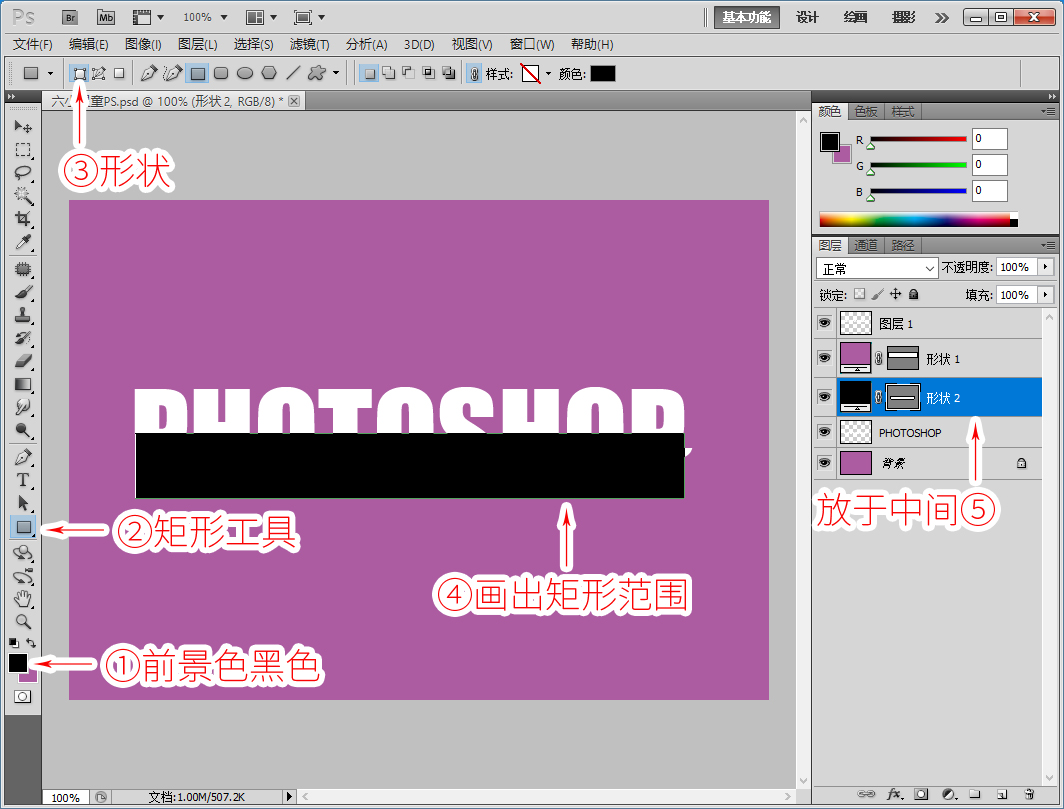The height and width of the screenshot is (809, 1064).
Task: Select the Brush tool
Action: (x=23, y=293)
